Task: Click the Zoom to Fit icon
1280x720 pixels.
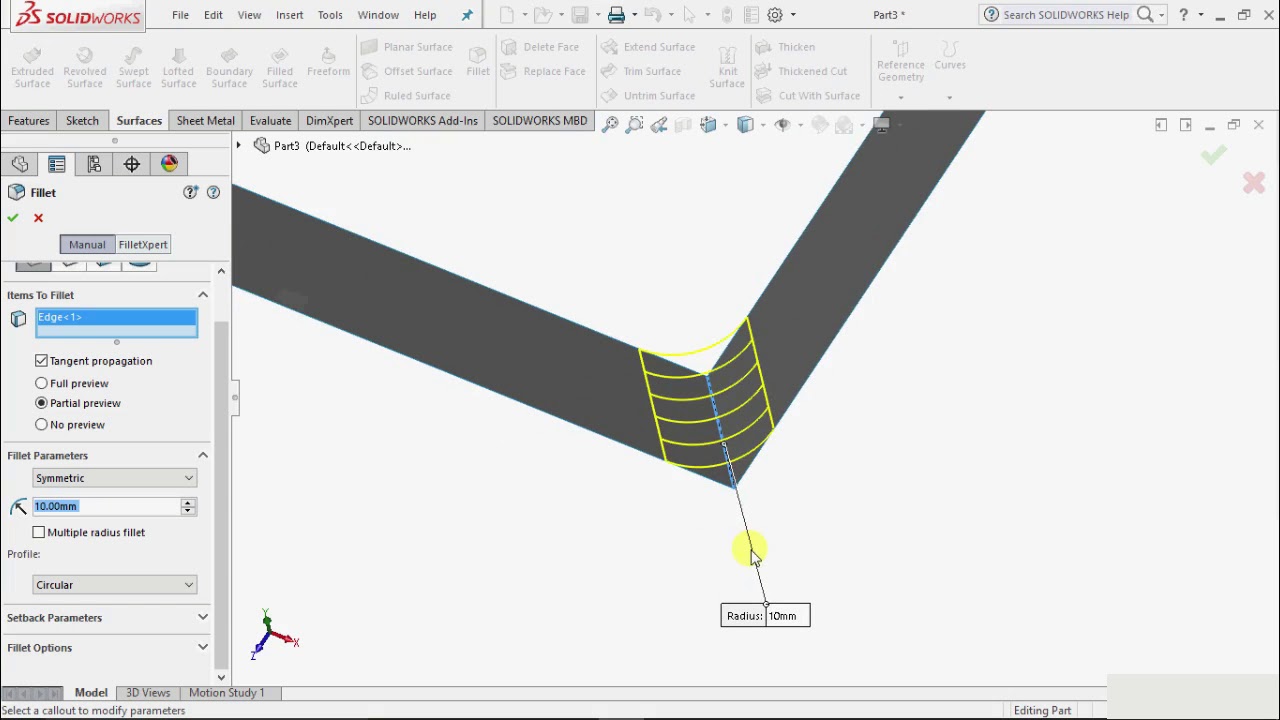Action: (609, 125)
